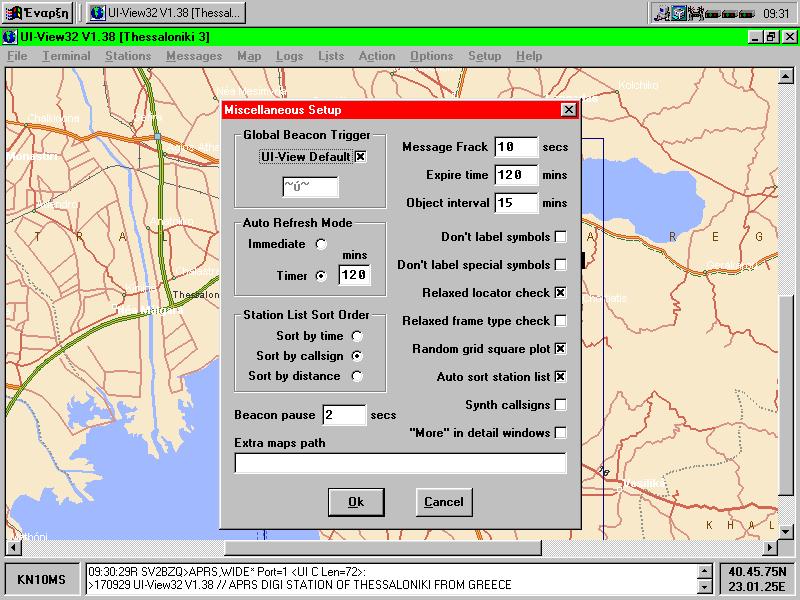
Task: Switch to UI-View32 taskbar button
Action: (x=166, y=13)
